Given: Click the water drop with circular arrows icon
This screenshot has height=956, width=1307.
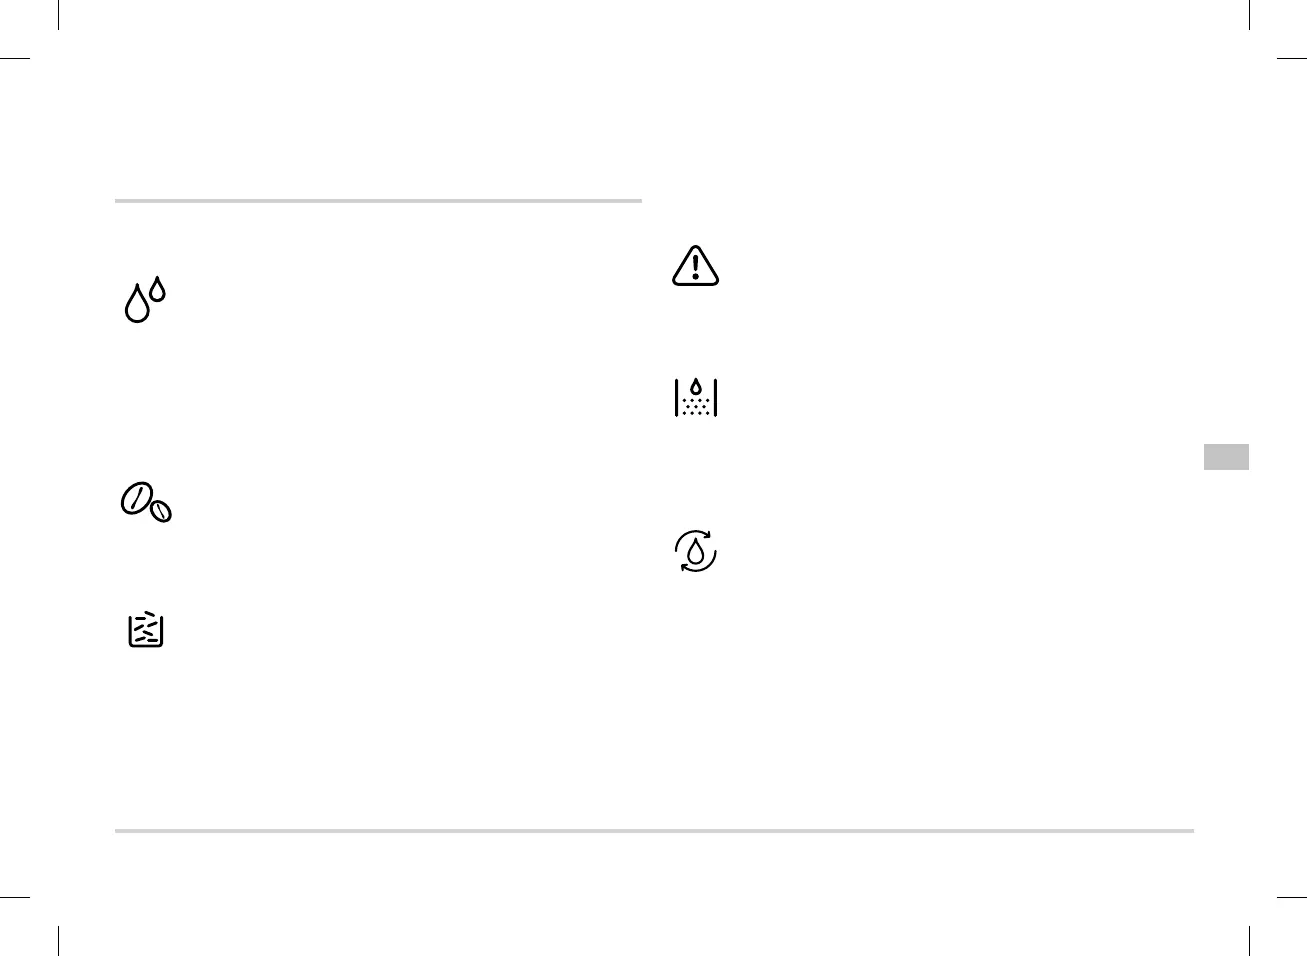Looking at the screenshot, I should (x=695, y=550).
